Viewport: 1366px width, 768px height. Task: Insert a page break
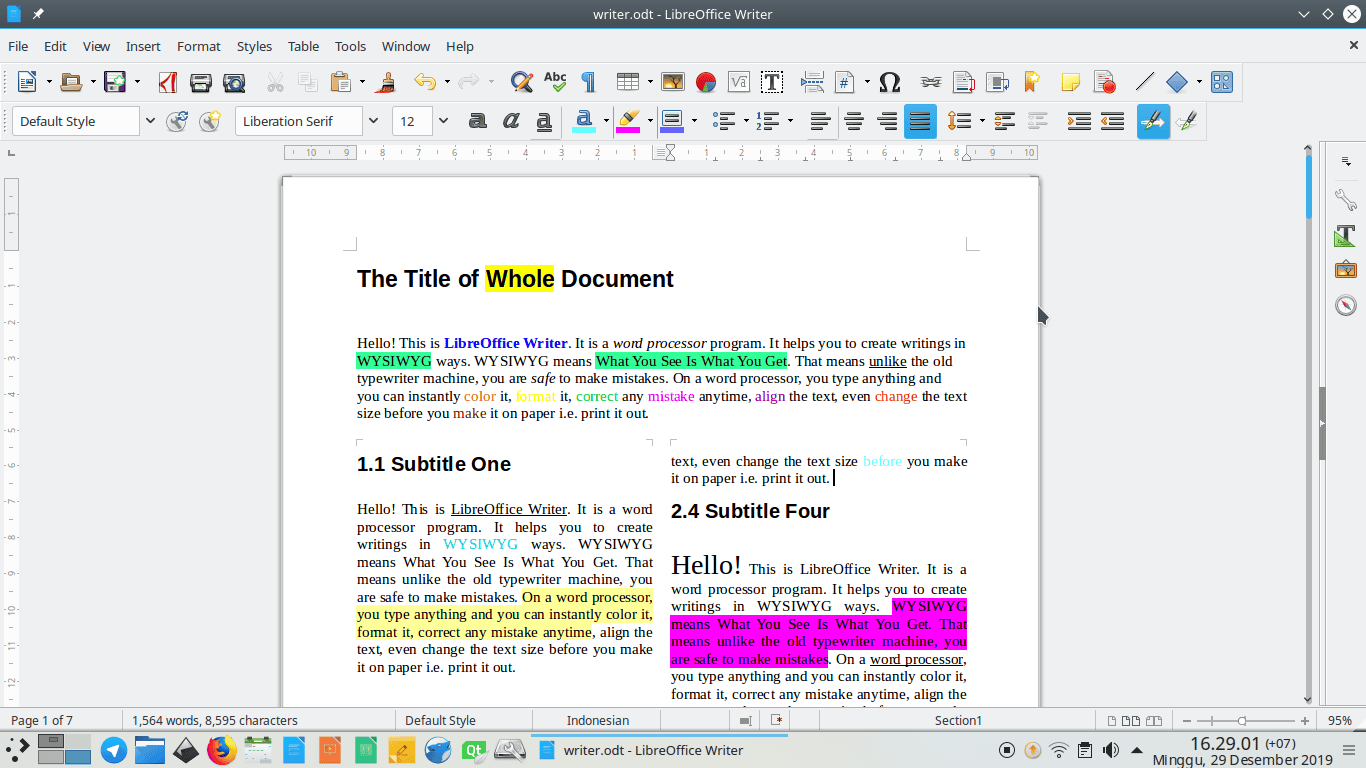[812, 82]
